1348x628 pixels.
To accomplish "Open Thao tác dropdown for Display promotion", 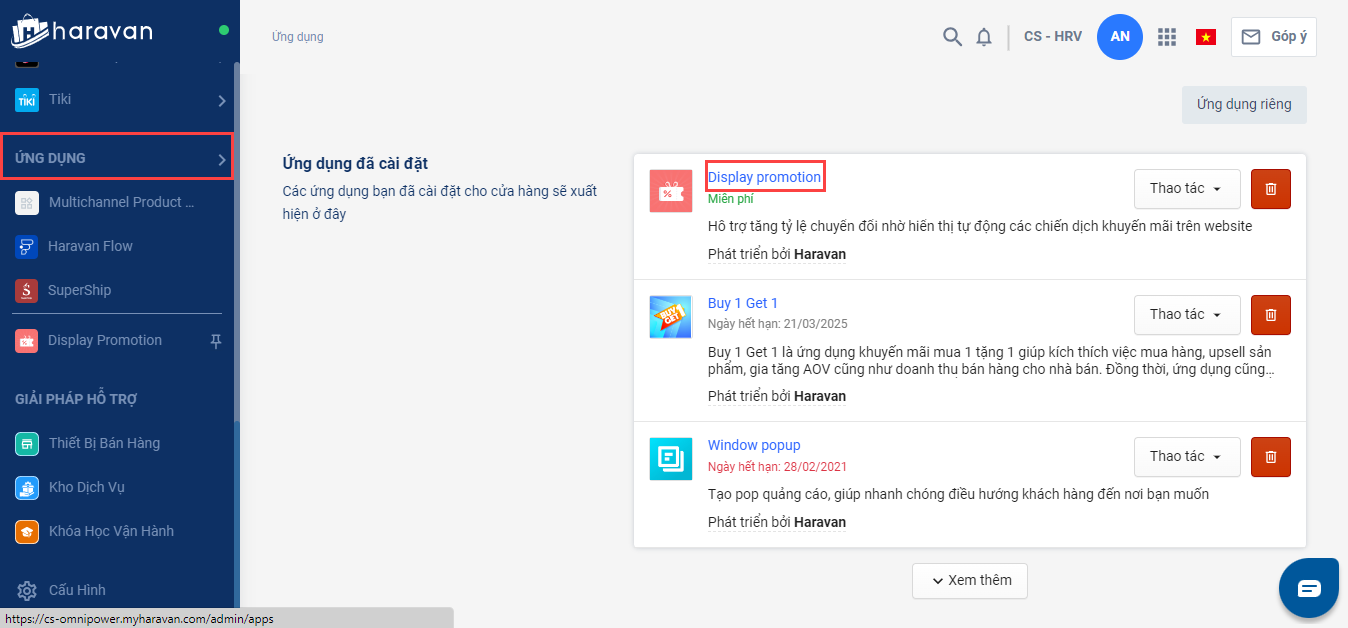I will click(x=1187, y=189).
